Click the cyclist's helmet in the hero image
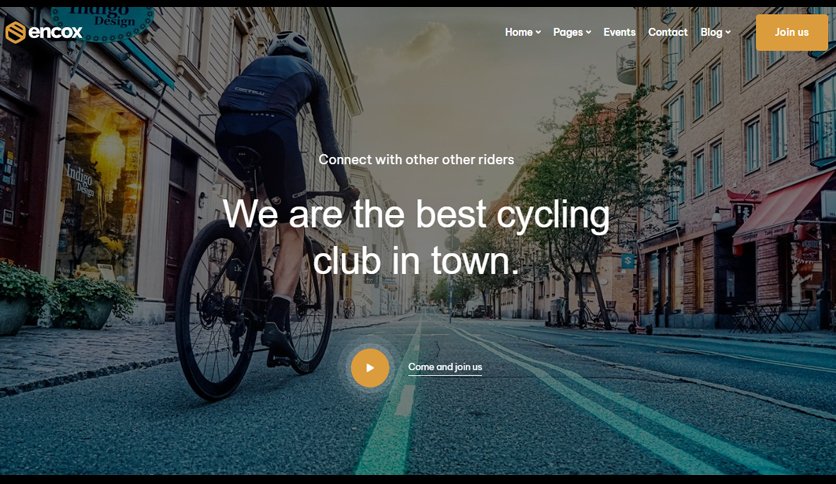The height and width of the screenshot is (484, 836). coord(290,45)
